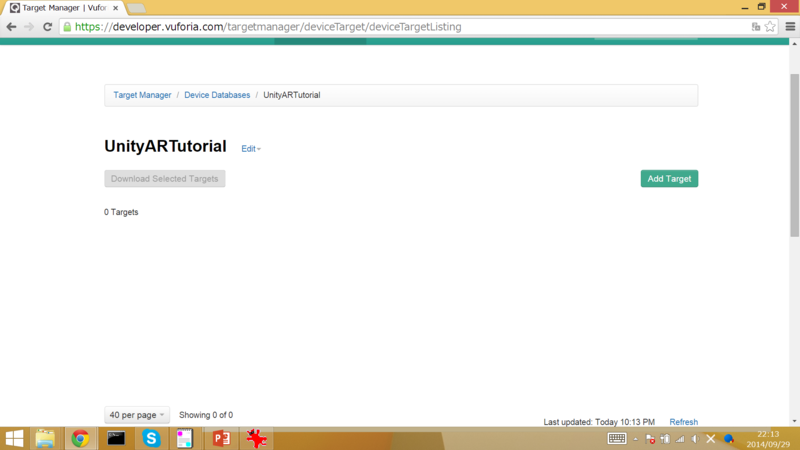Screen dimensions: 800x450
Task: Go to Device Databases breadcrumb link
Action: tap(217, 95)
